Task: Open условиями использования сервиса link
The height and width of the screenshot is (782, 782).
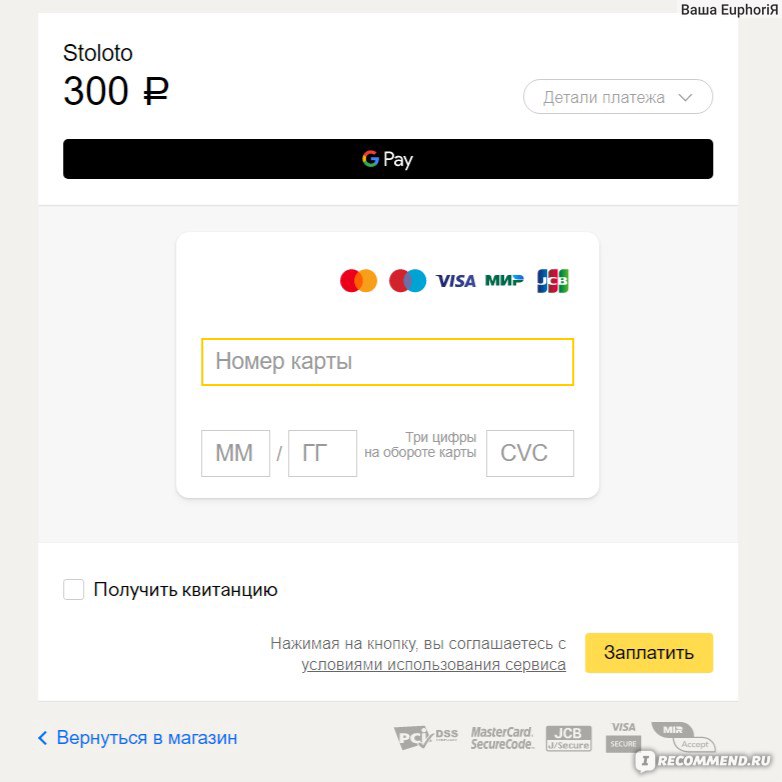Action: [x=433, y=665]
